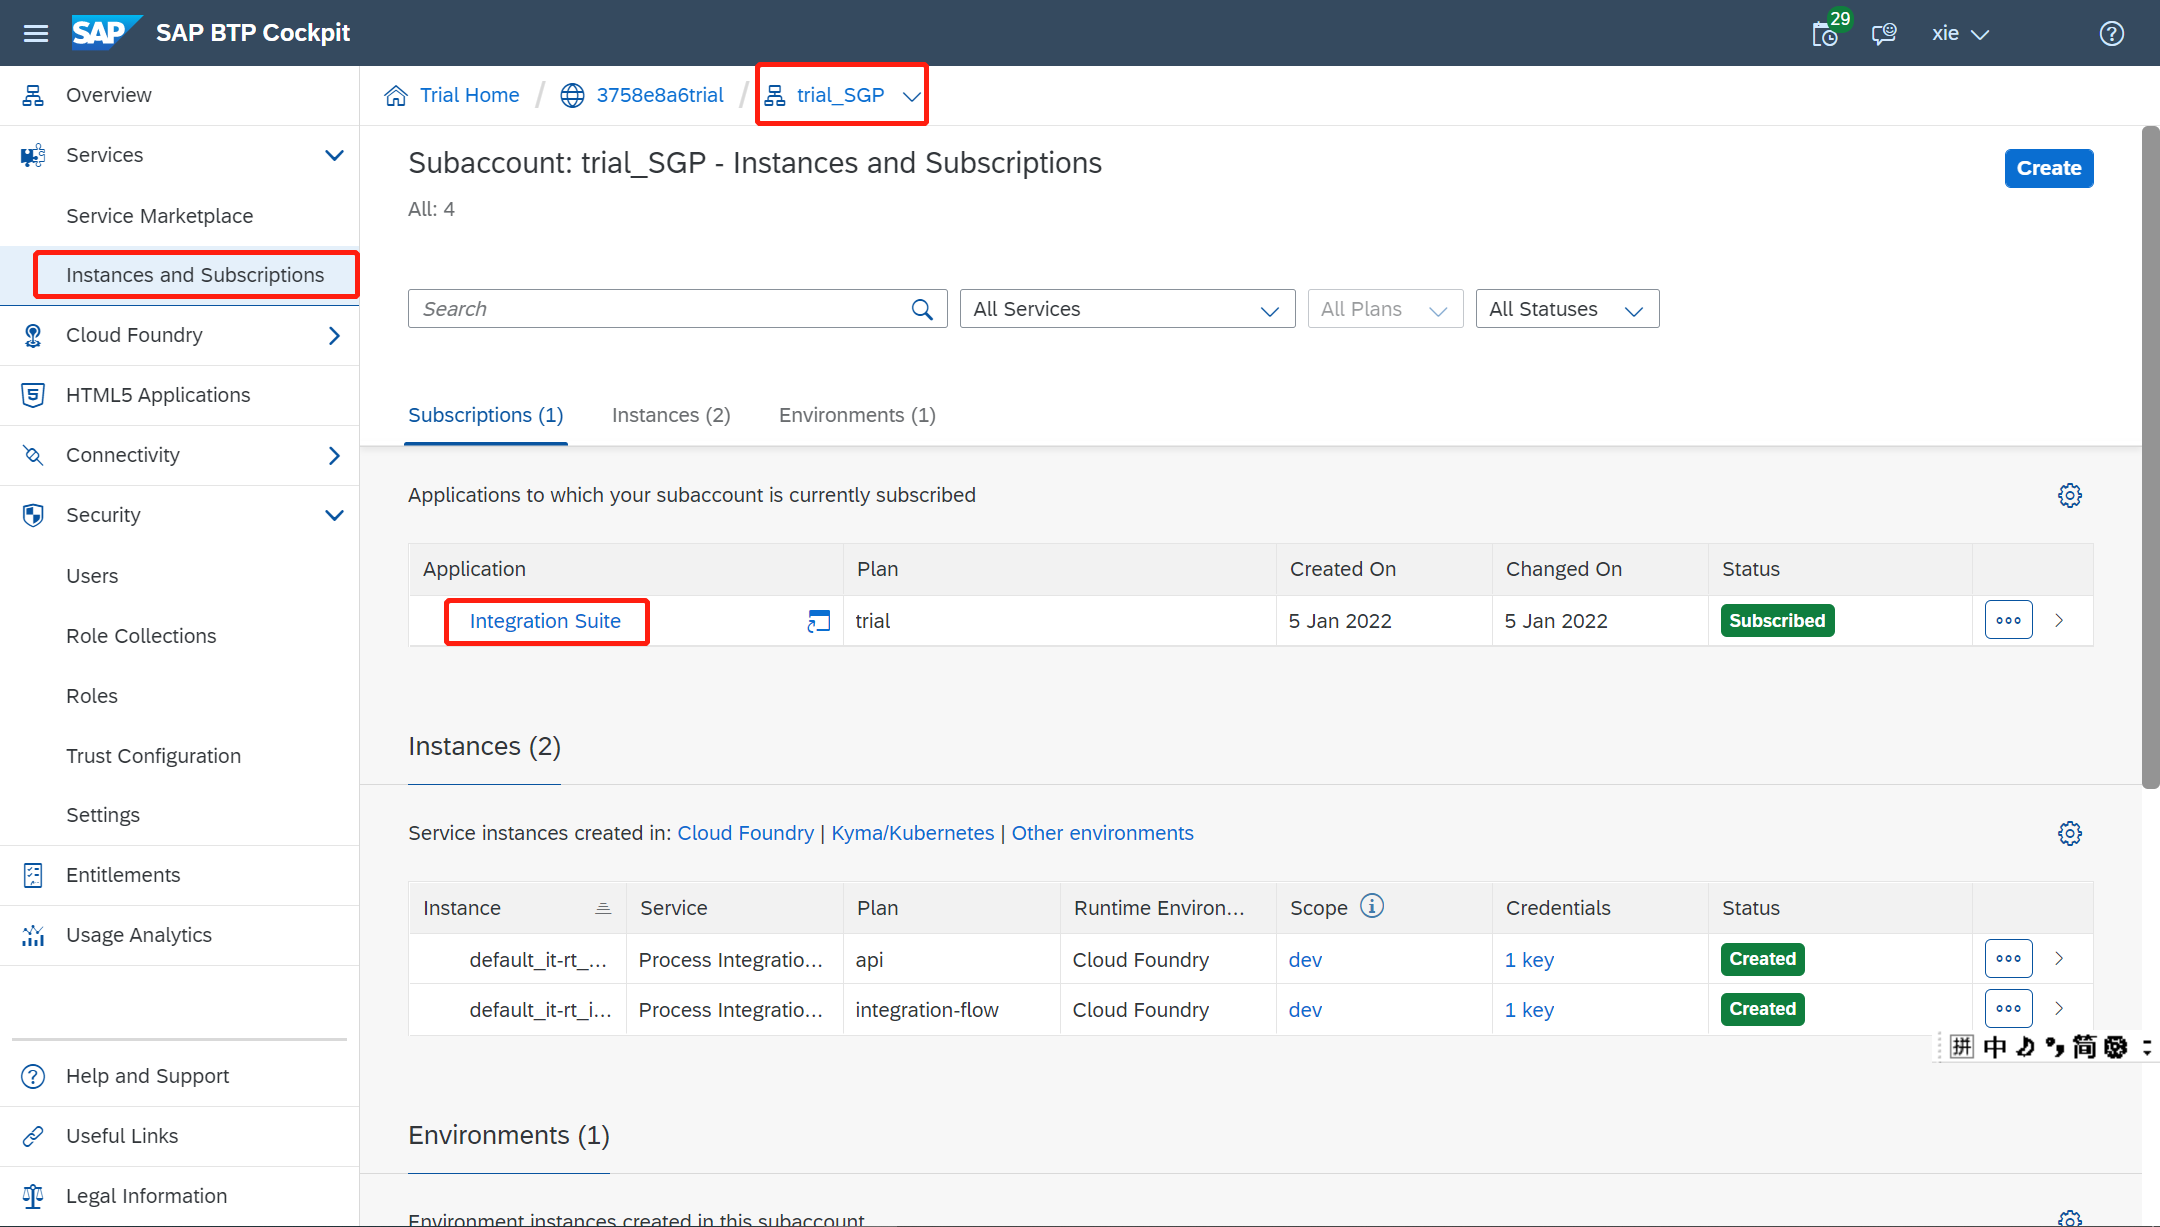
Task: Click the HTML5 Applications sidebar icon
Action: coord(33,395)
